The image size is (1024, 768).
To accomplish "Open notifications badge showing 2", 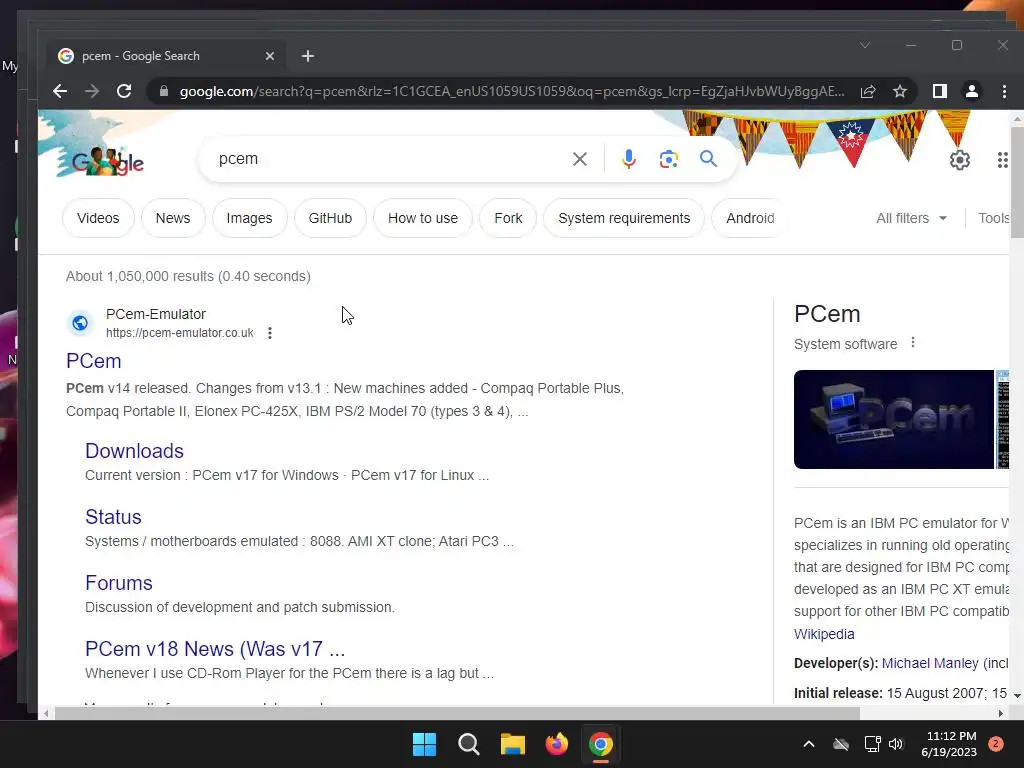I will click(x=996, y=744).
